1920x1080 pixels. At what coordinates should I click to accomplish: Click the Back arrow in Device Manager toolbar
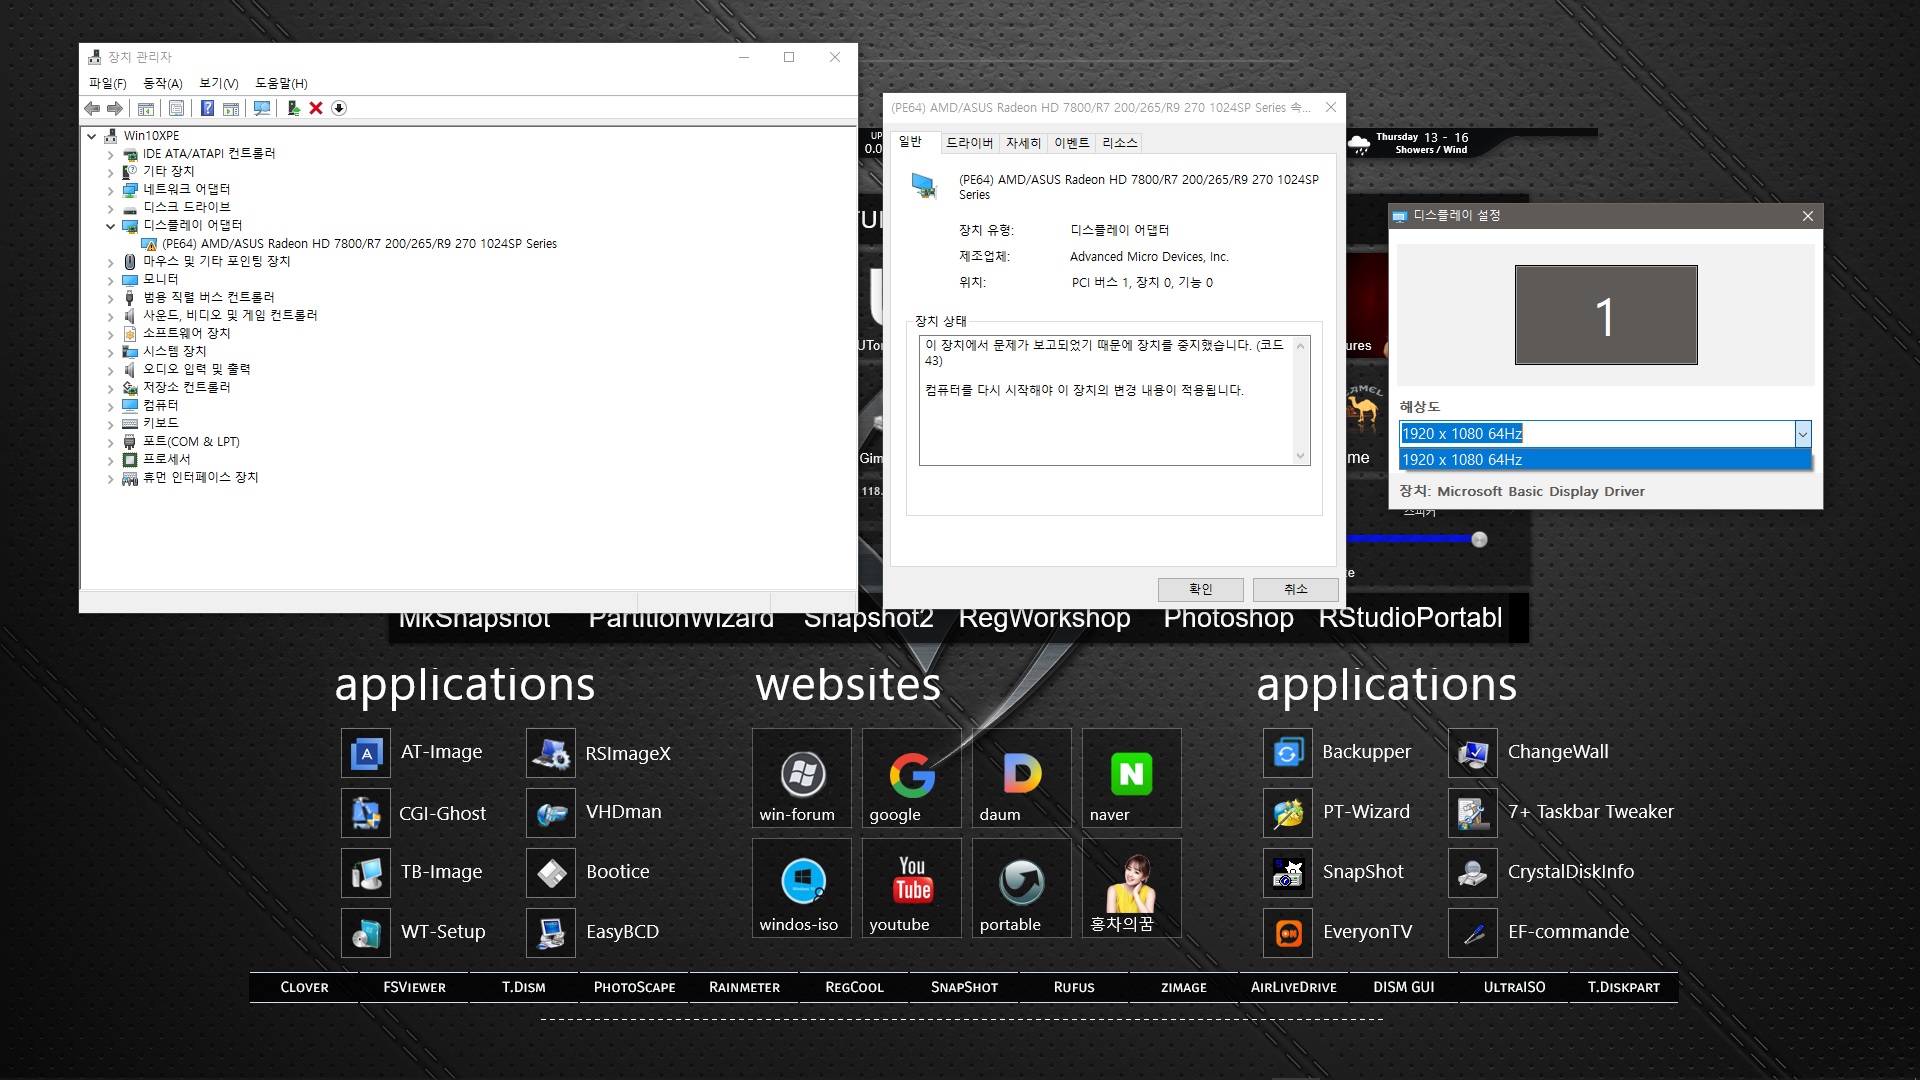(92, 108)
